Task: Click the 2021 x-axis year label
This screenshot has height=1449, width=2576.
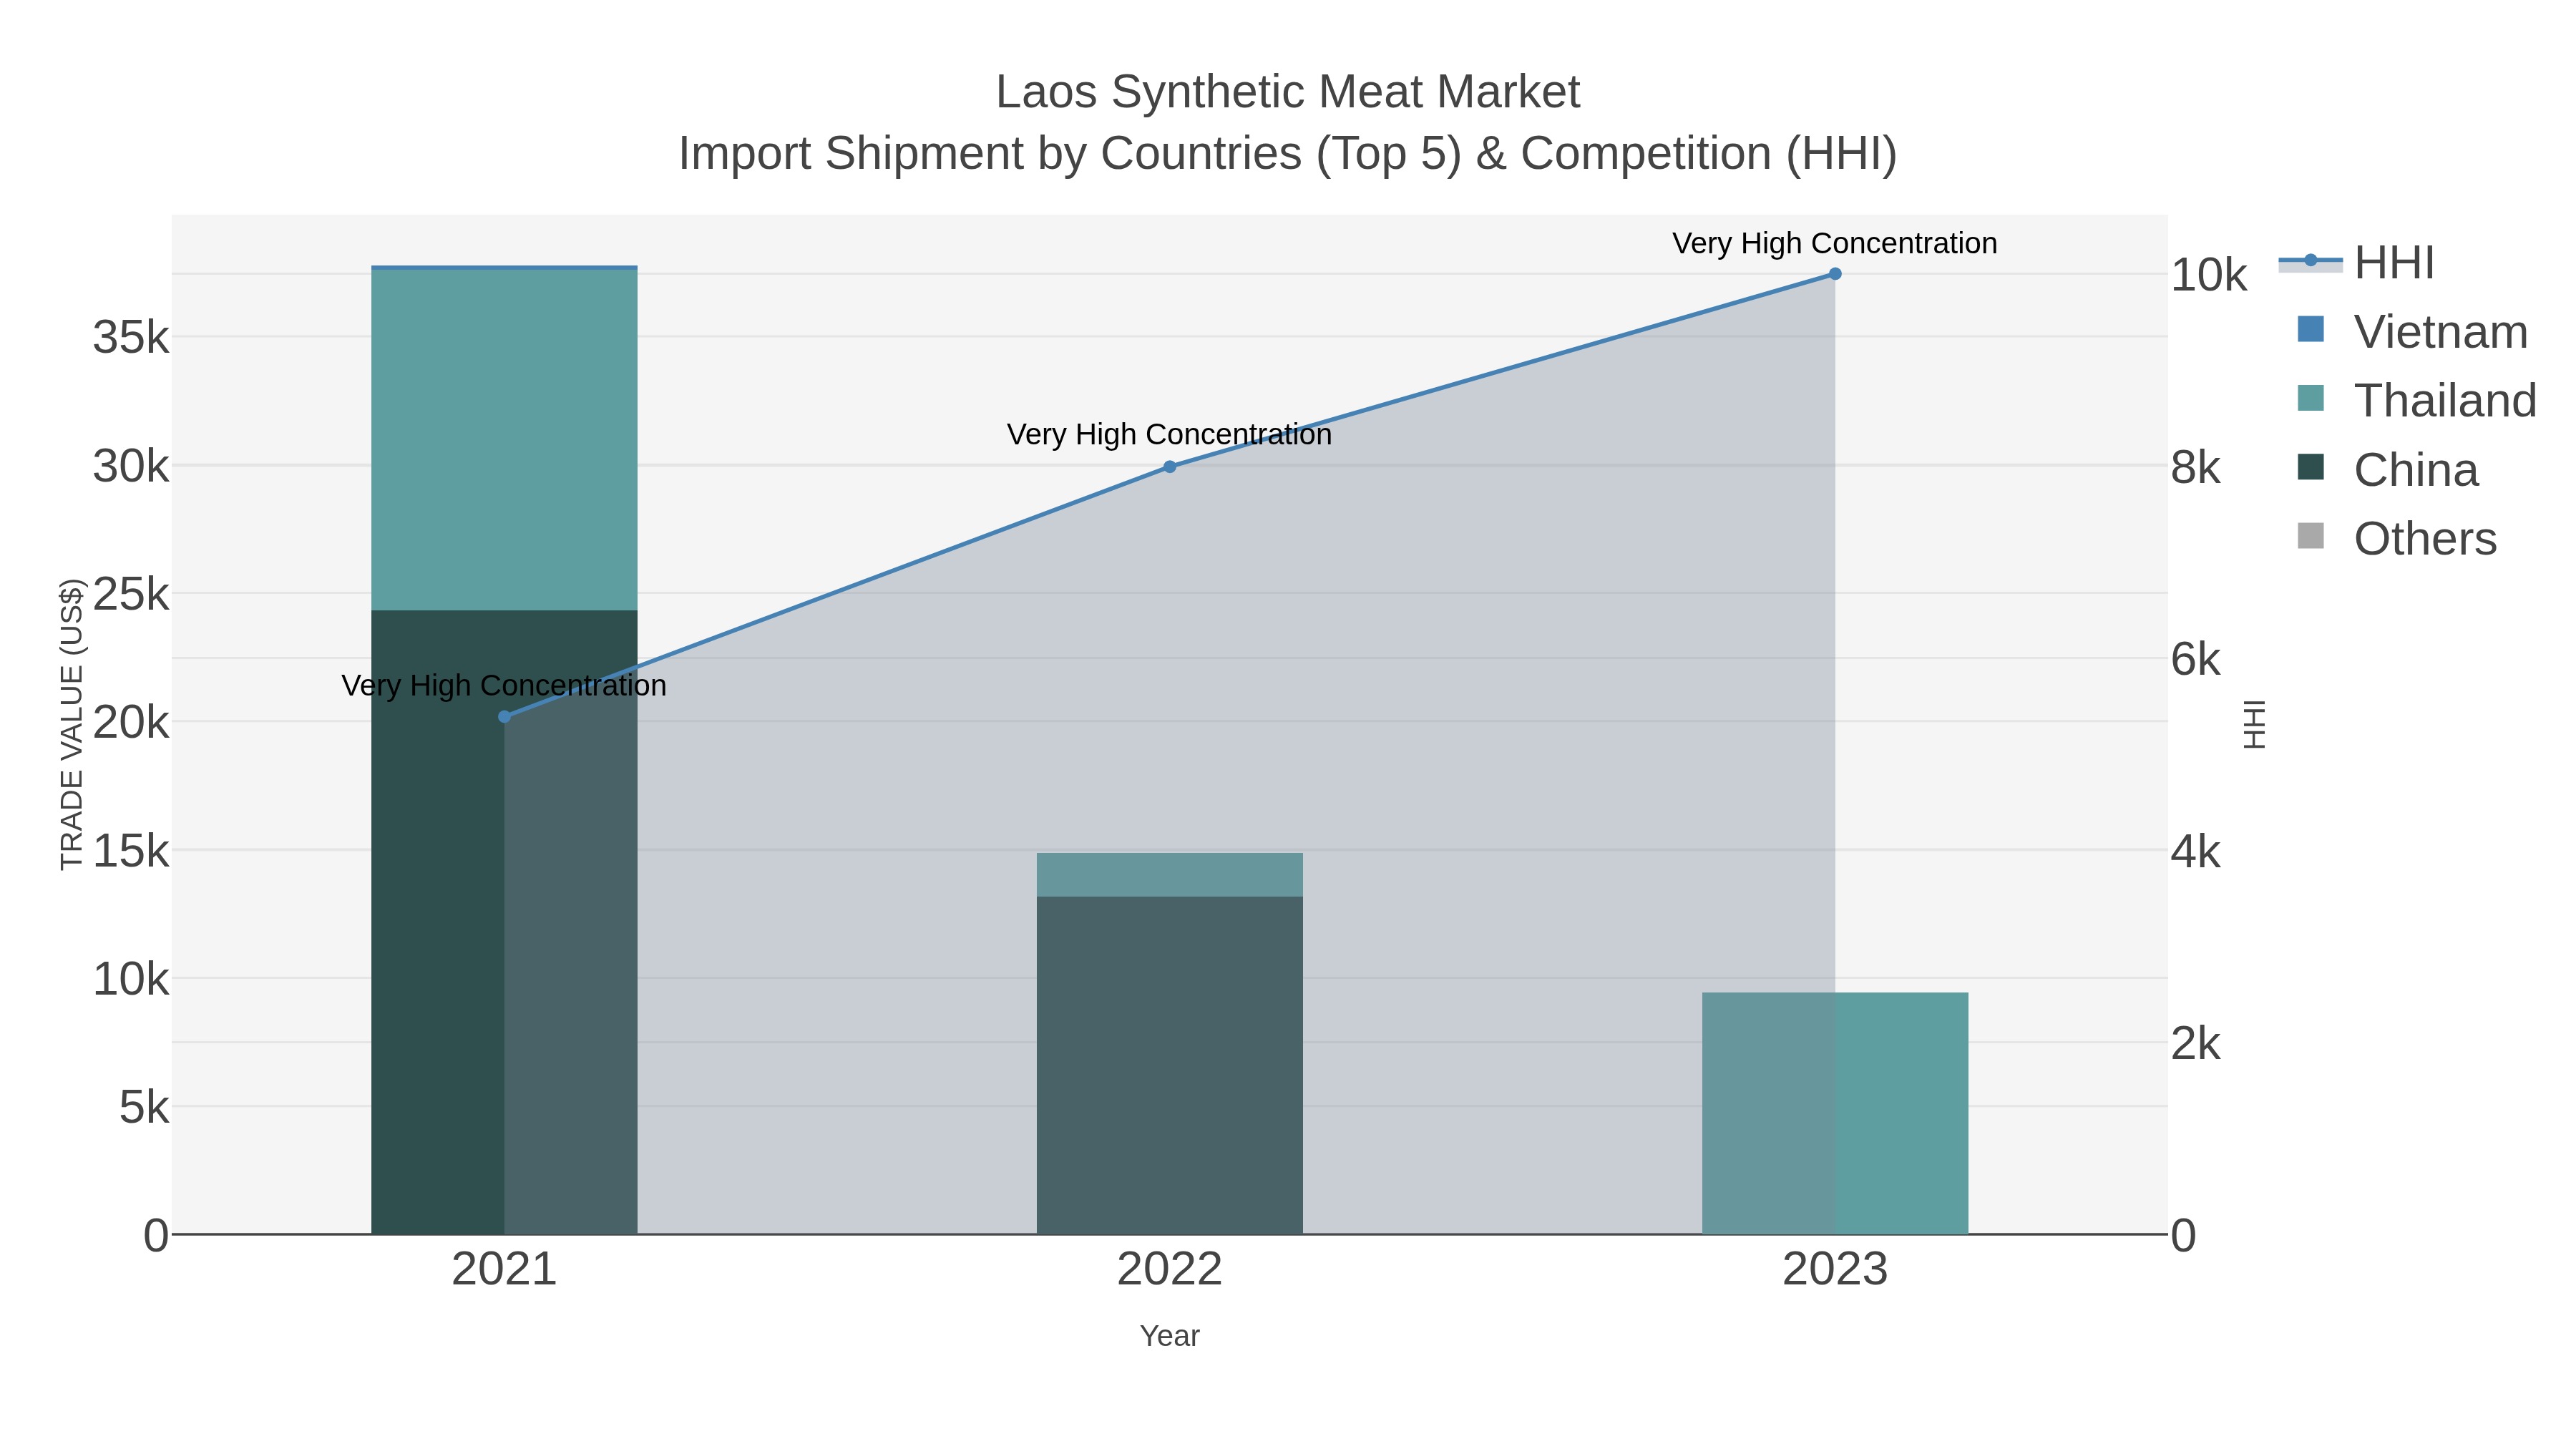Action: [504, 1270]
